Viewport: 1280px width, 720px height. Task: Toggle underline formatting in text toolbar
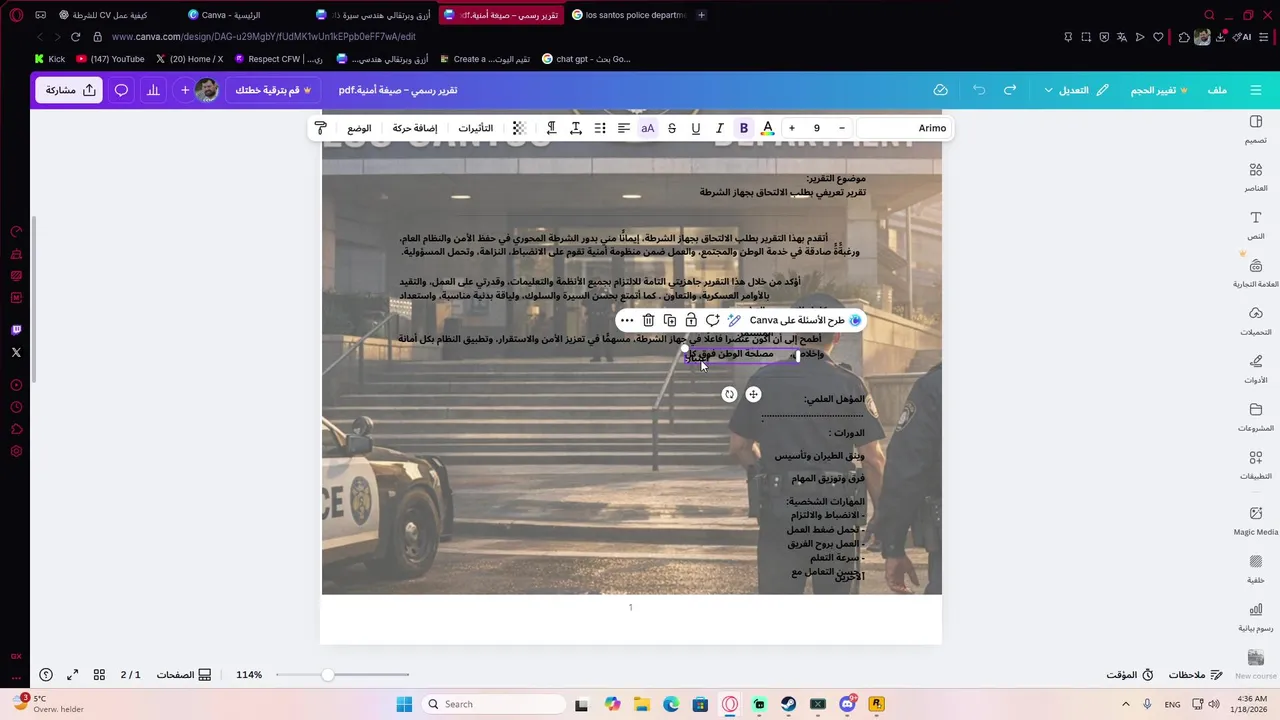point(695,128)
